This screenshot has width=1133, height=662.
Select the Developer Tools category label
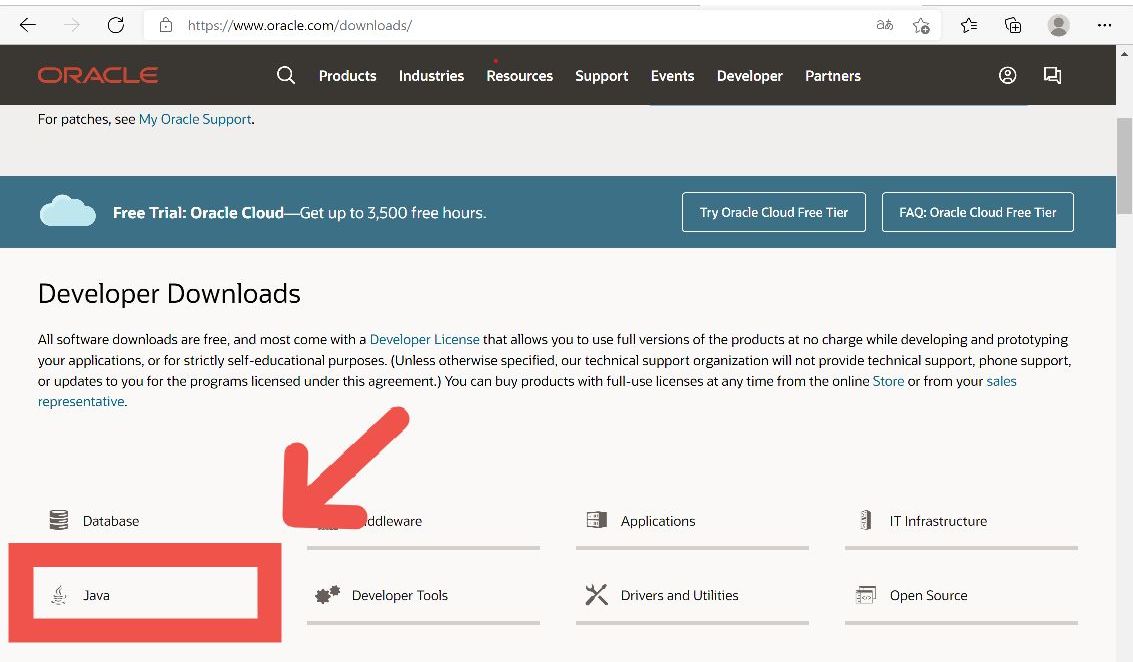(x=400, y=596)
